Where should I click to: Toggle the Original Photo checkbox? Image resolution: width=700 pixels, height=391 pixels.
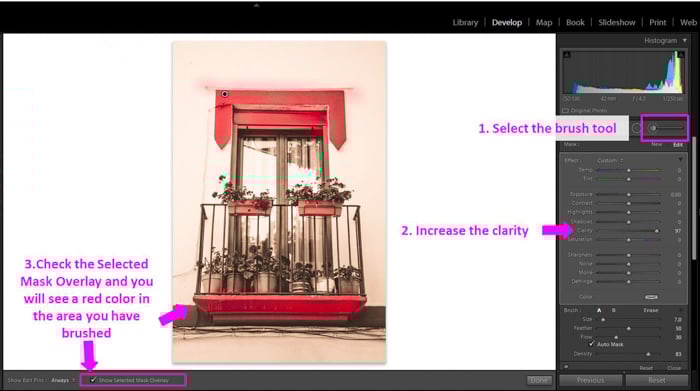(x=565, y=110)
